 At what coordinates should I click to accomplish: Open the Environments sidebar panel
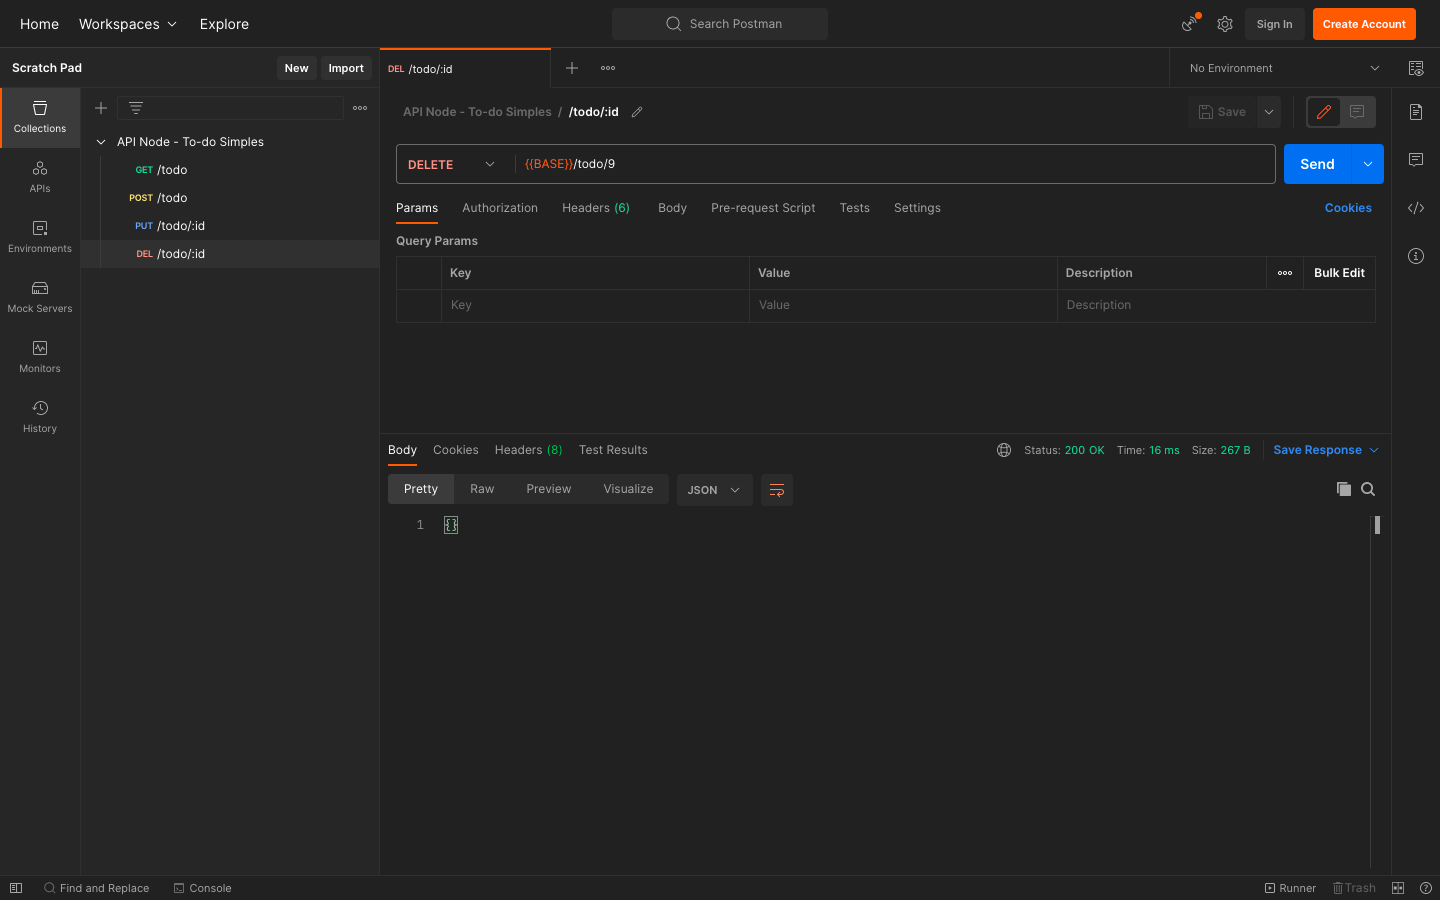(40, 237)
